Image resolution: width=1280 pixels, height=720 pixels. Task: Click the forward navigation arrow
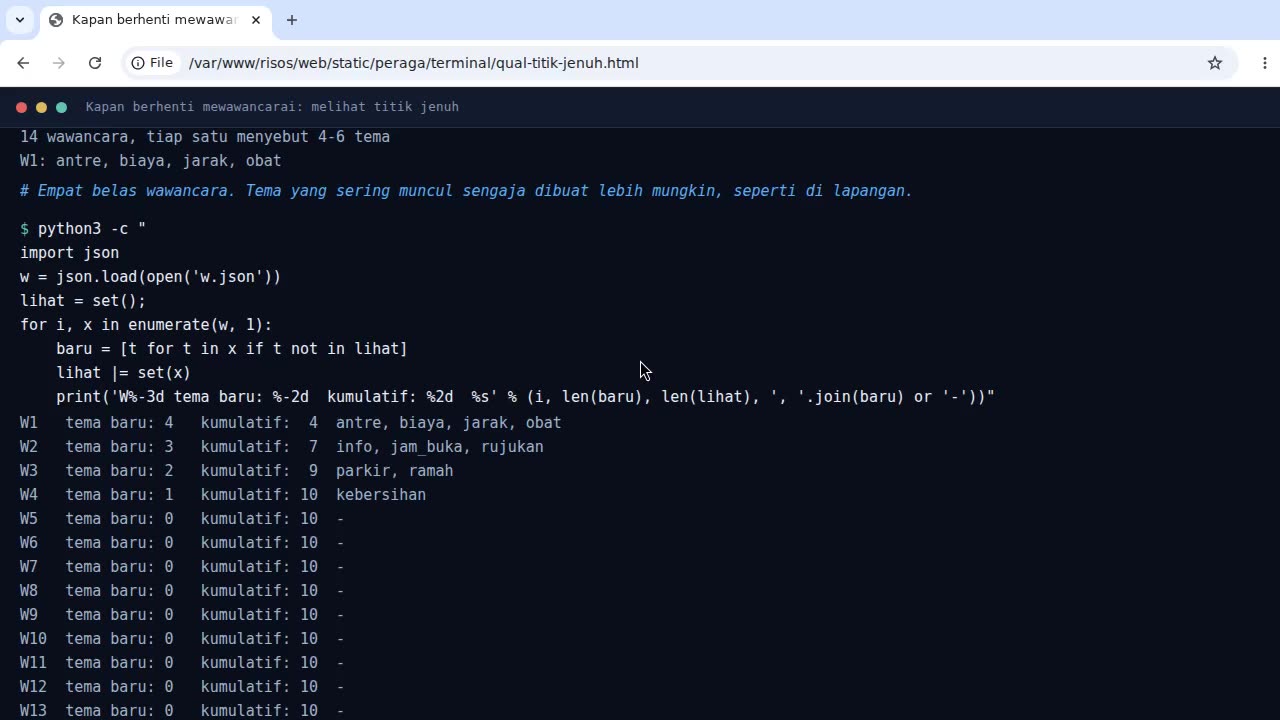59,63
